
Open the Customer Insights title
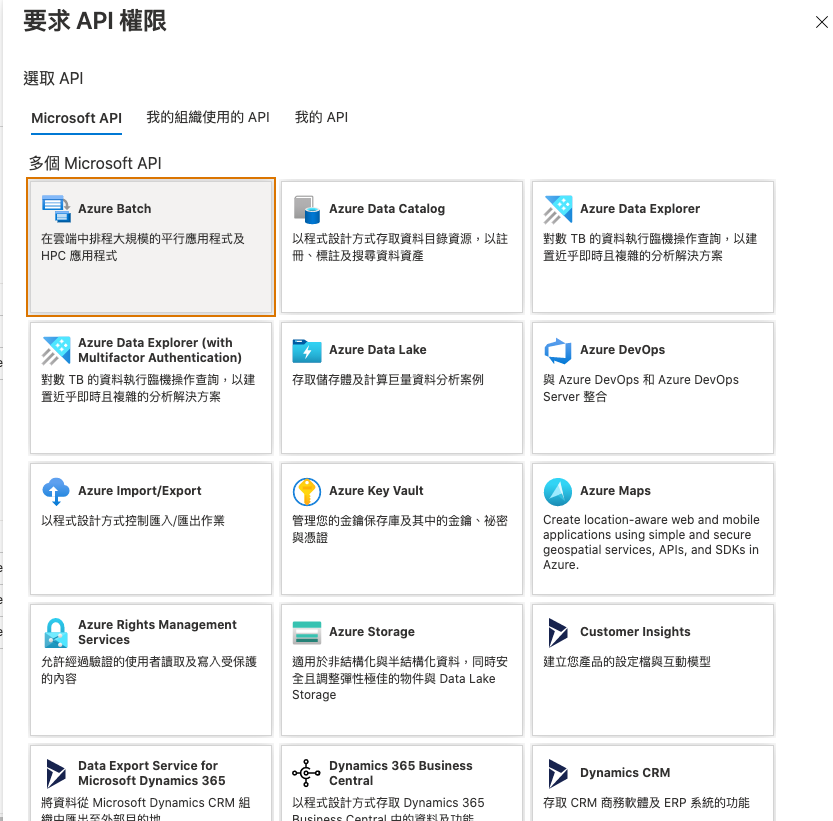(635, 631)
